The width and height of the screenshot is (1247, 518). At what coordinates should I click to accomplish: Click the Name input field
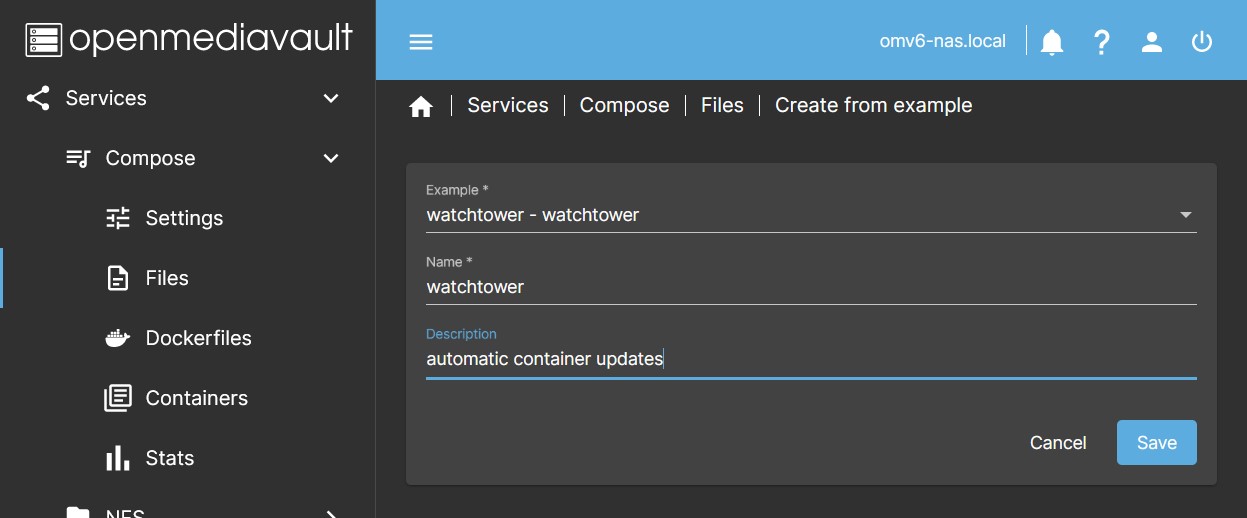(x=810, y=287)
